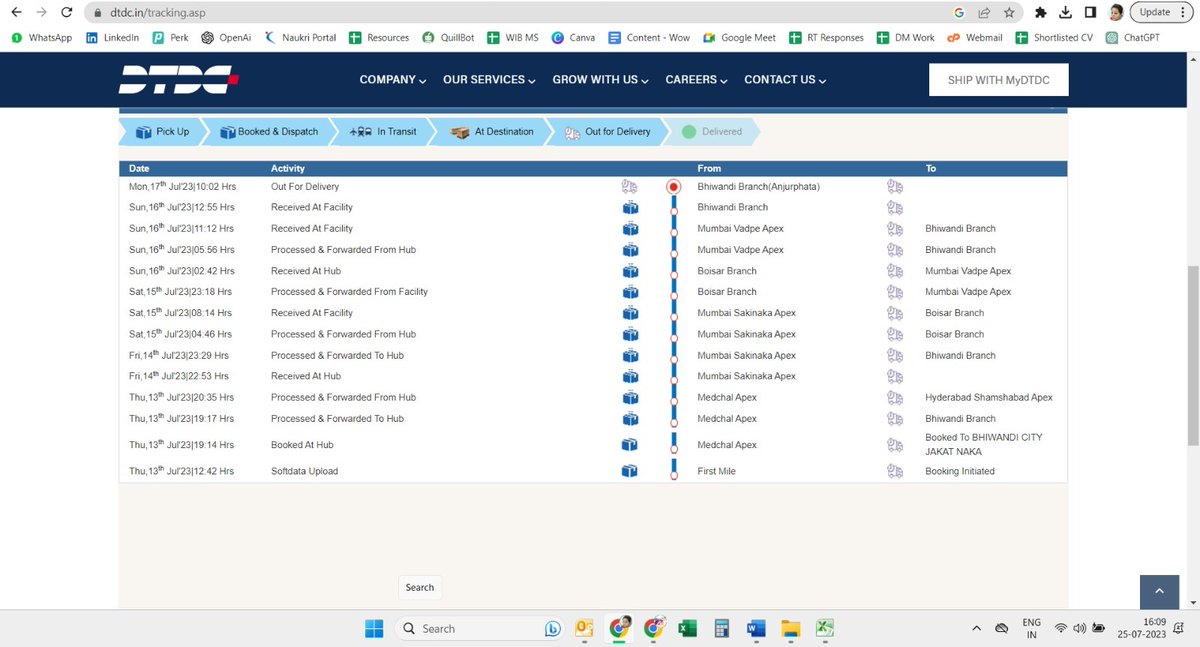Open Excel from the taskbar
Image resolution: width=1200 pixels, height=647 pixels.
(687, 628)
